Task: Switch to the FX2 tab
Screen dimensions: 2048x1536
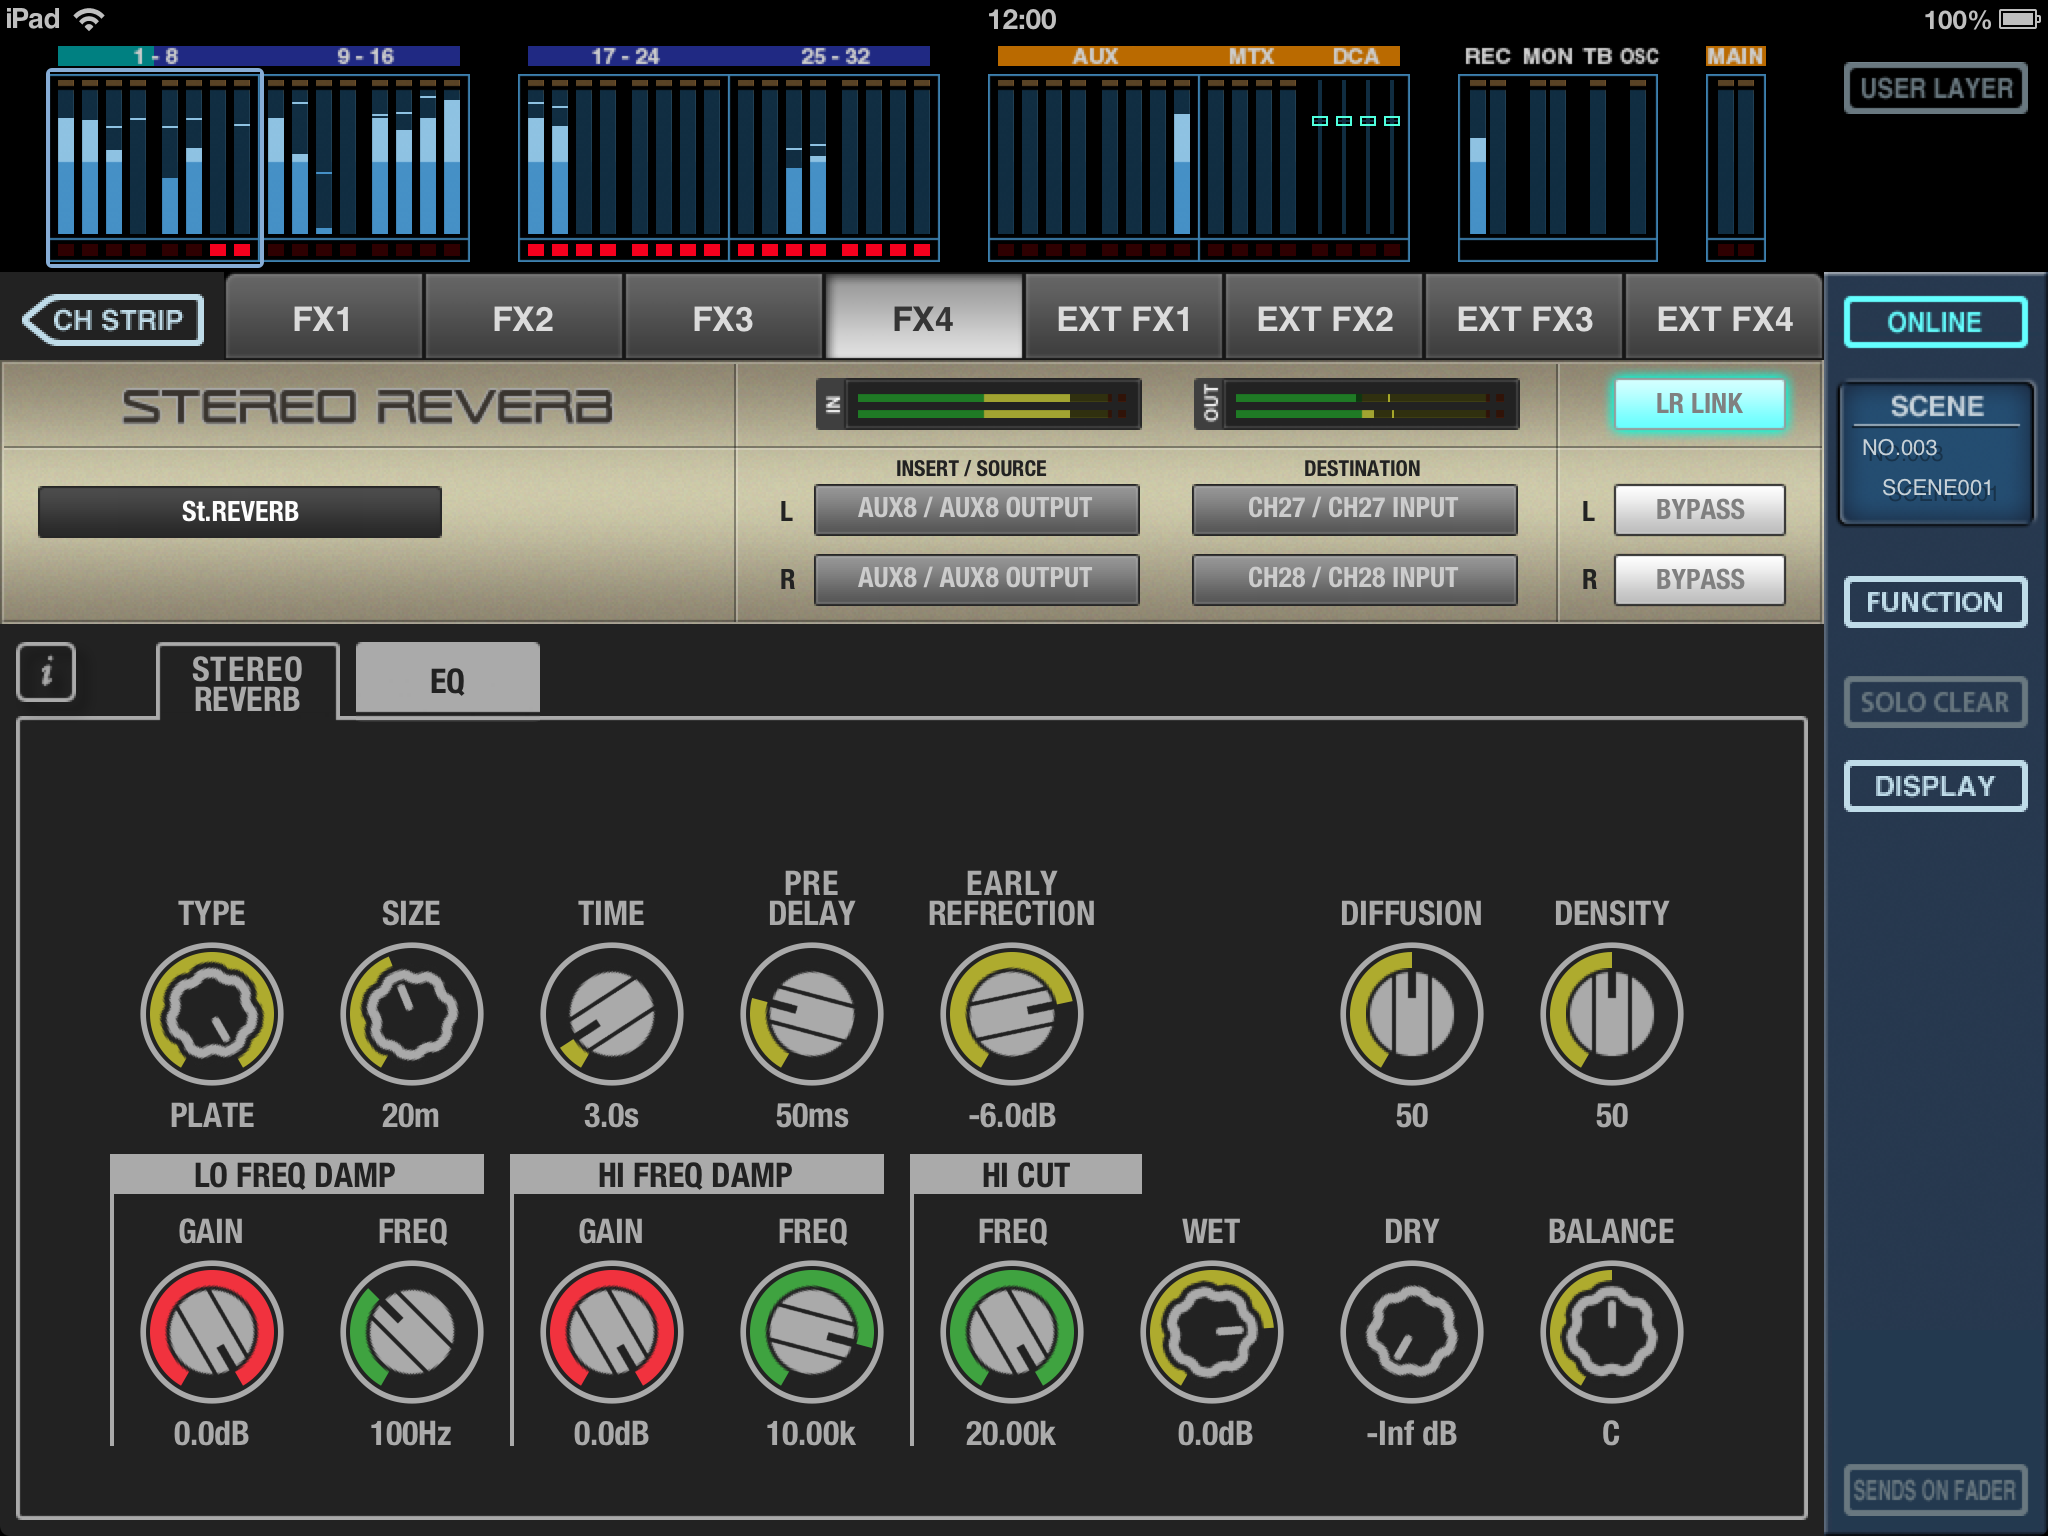Action: (523, 319)
